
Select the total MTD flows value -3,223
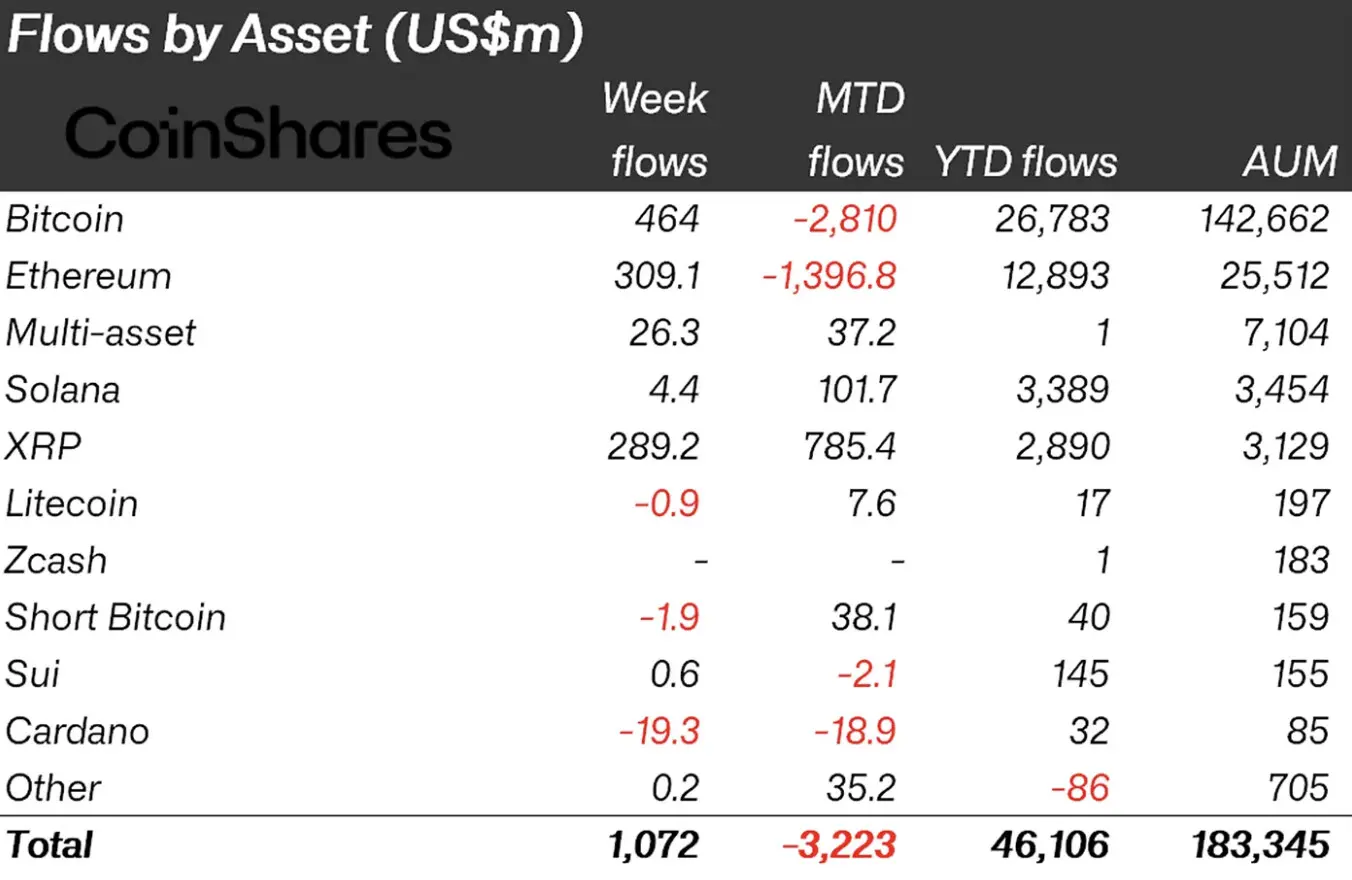(839, 846)
